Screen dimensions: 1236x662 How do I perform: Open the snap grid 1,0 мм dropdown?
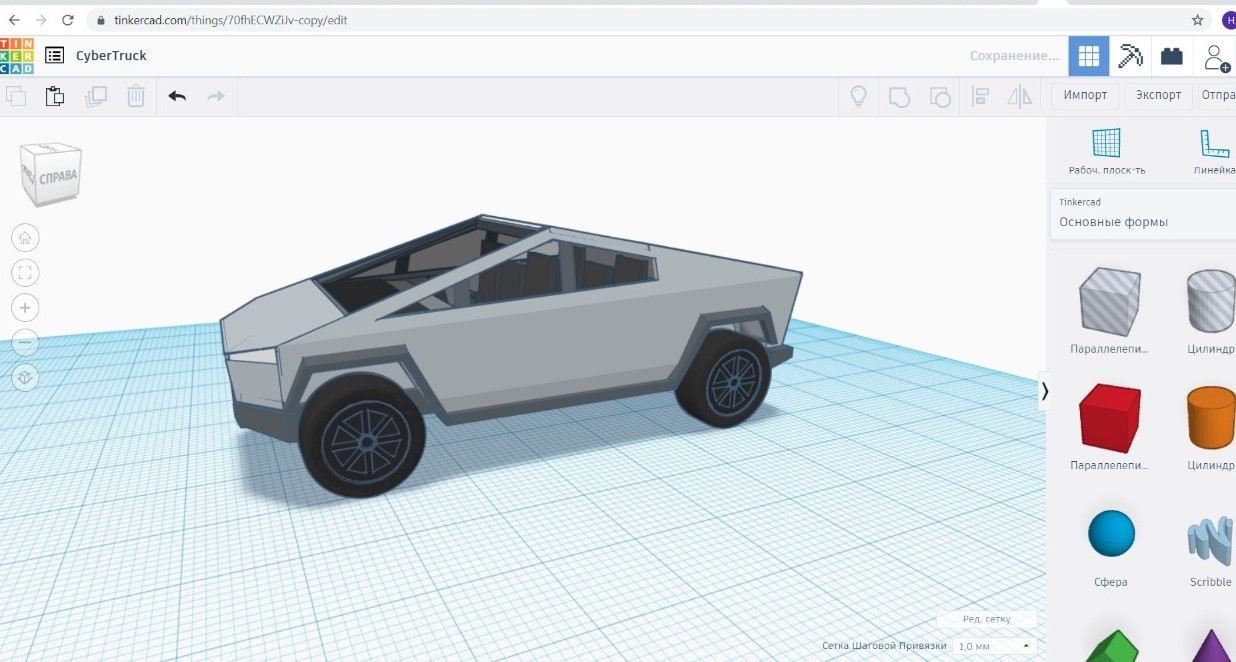[993, 646]
